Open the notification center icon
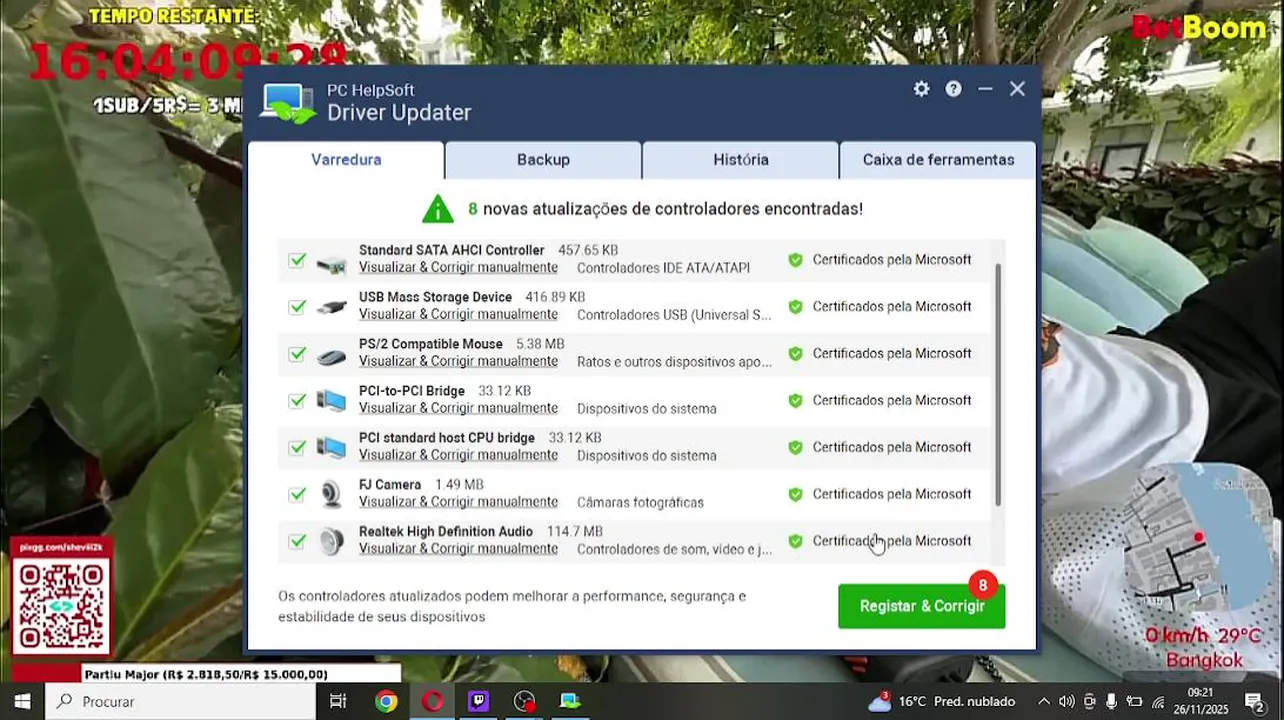This screenshot has width=1284, height=720. 1254,701
